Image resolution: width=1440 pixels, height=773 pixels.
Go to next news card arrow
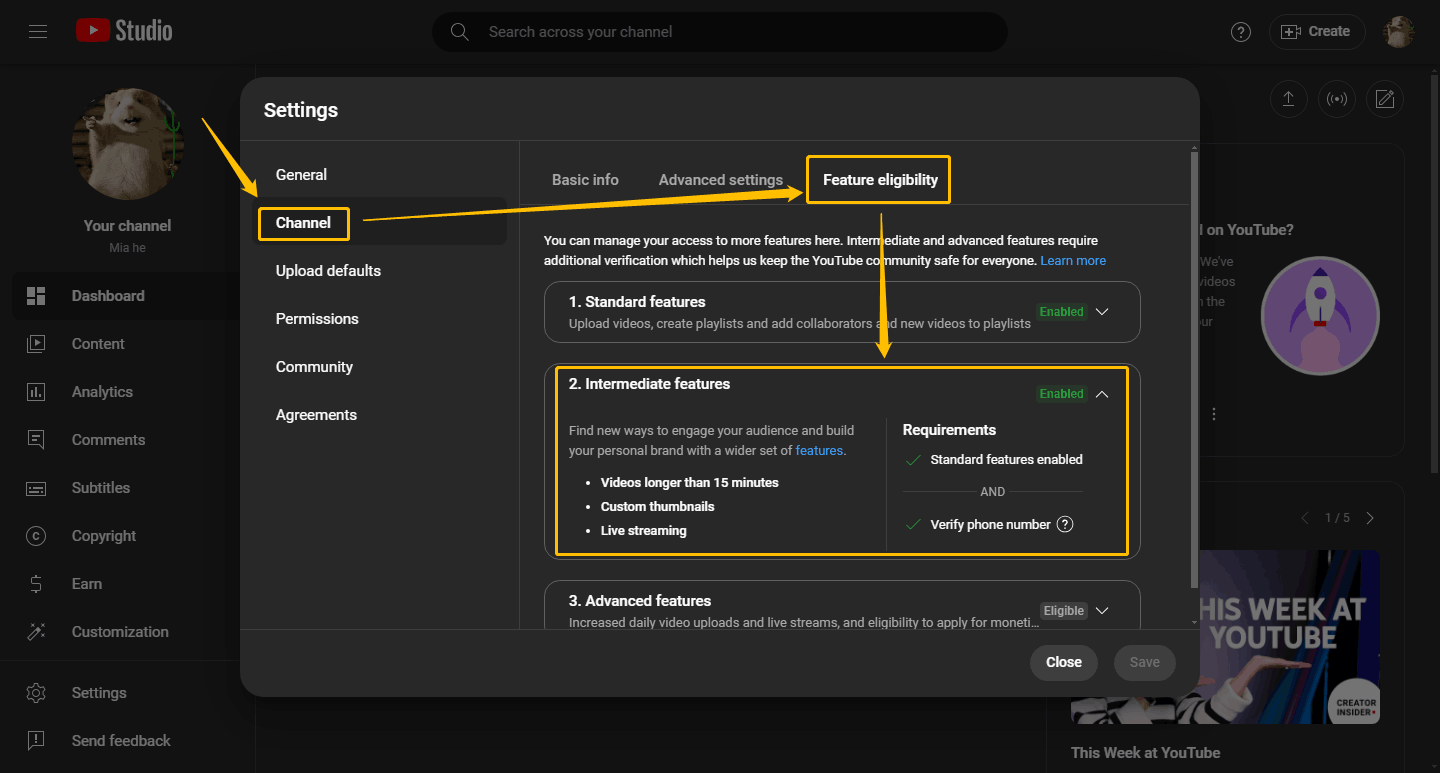pos(1370,518)
